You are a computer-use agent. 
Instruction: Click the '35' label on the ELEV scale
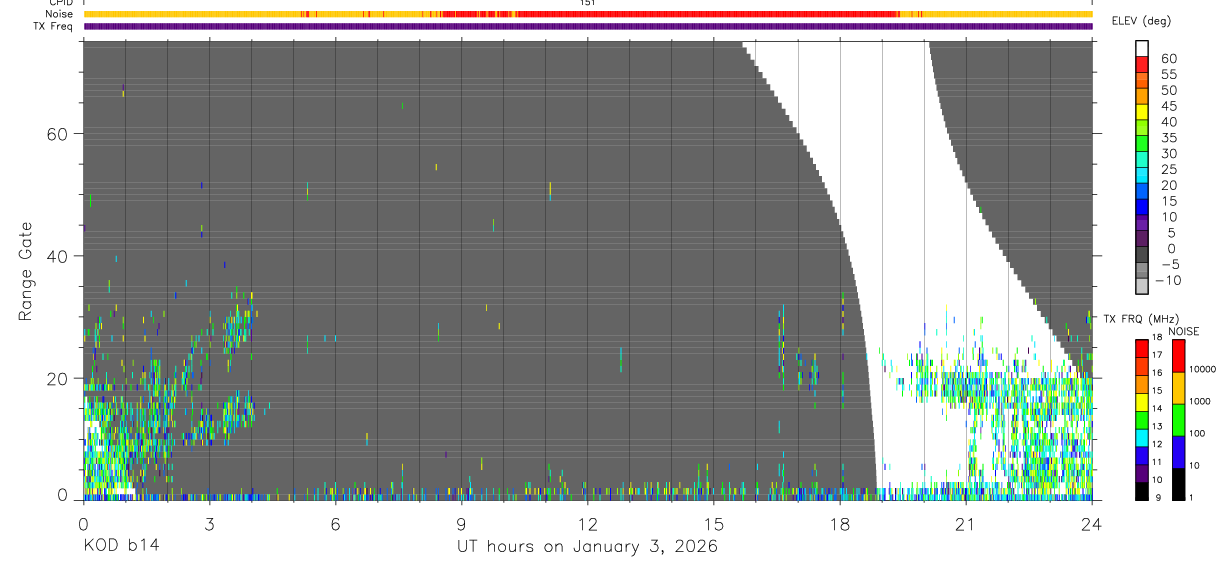(1168, 138)
